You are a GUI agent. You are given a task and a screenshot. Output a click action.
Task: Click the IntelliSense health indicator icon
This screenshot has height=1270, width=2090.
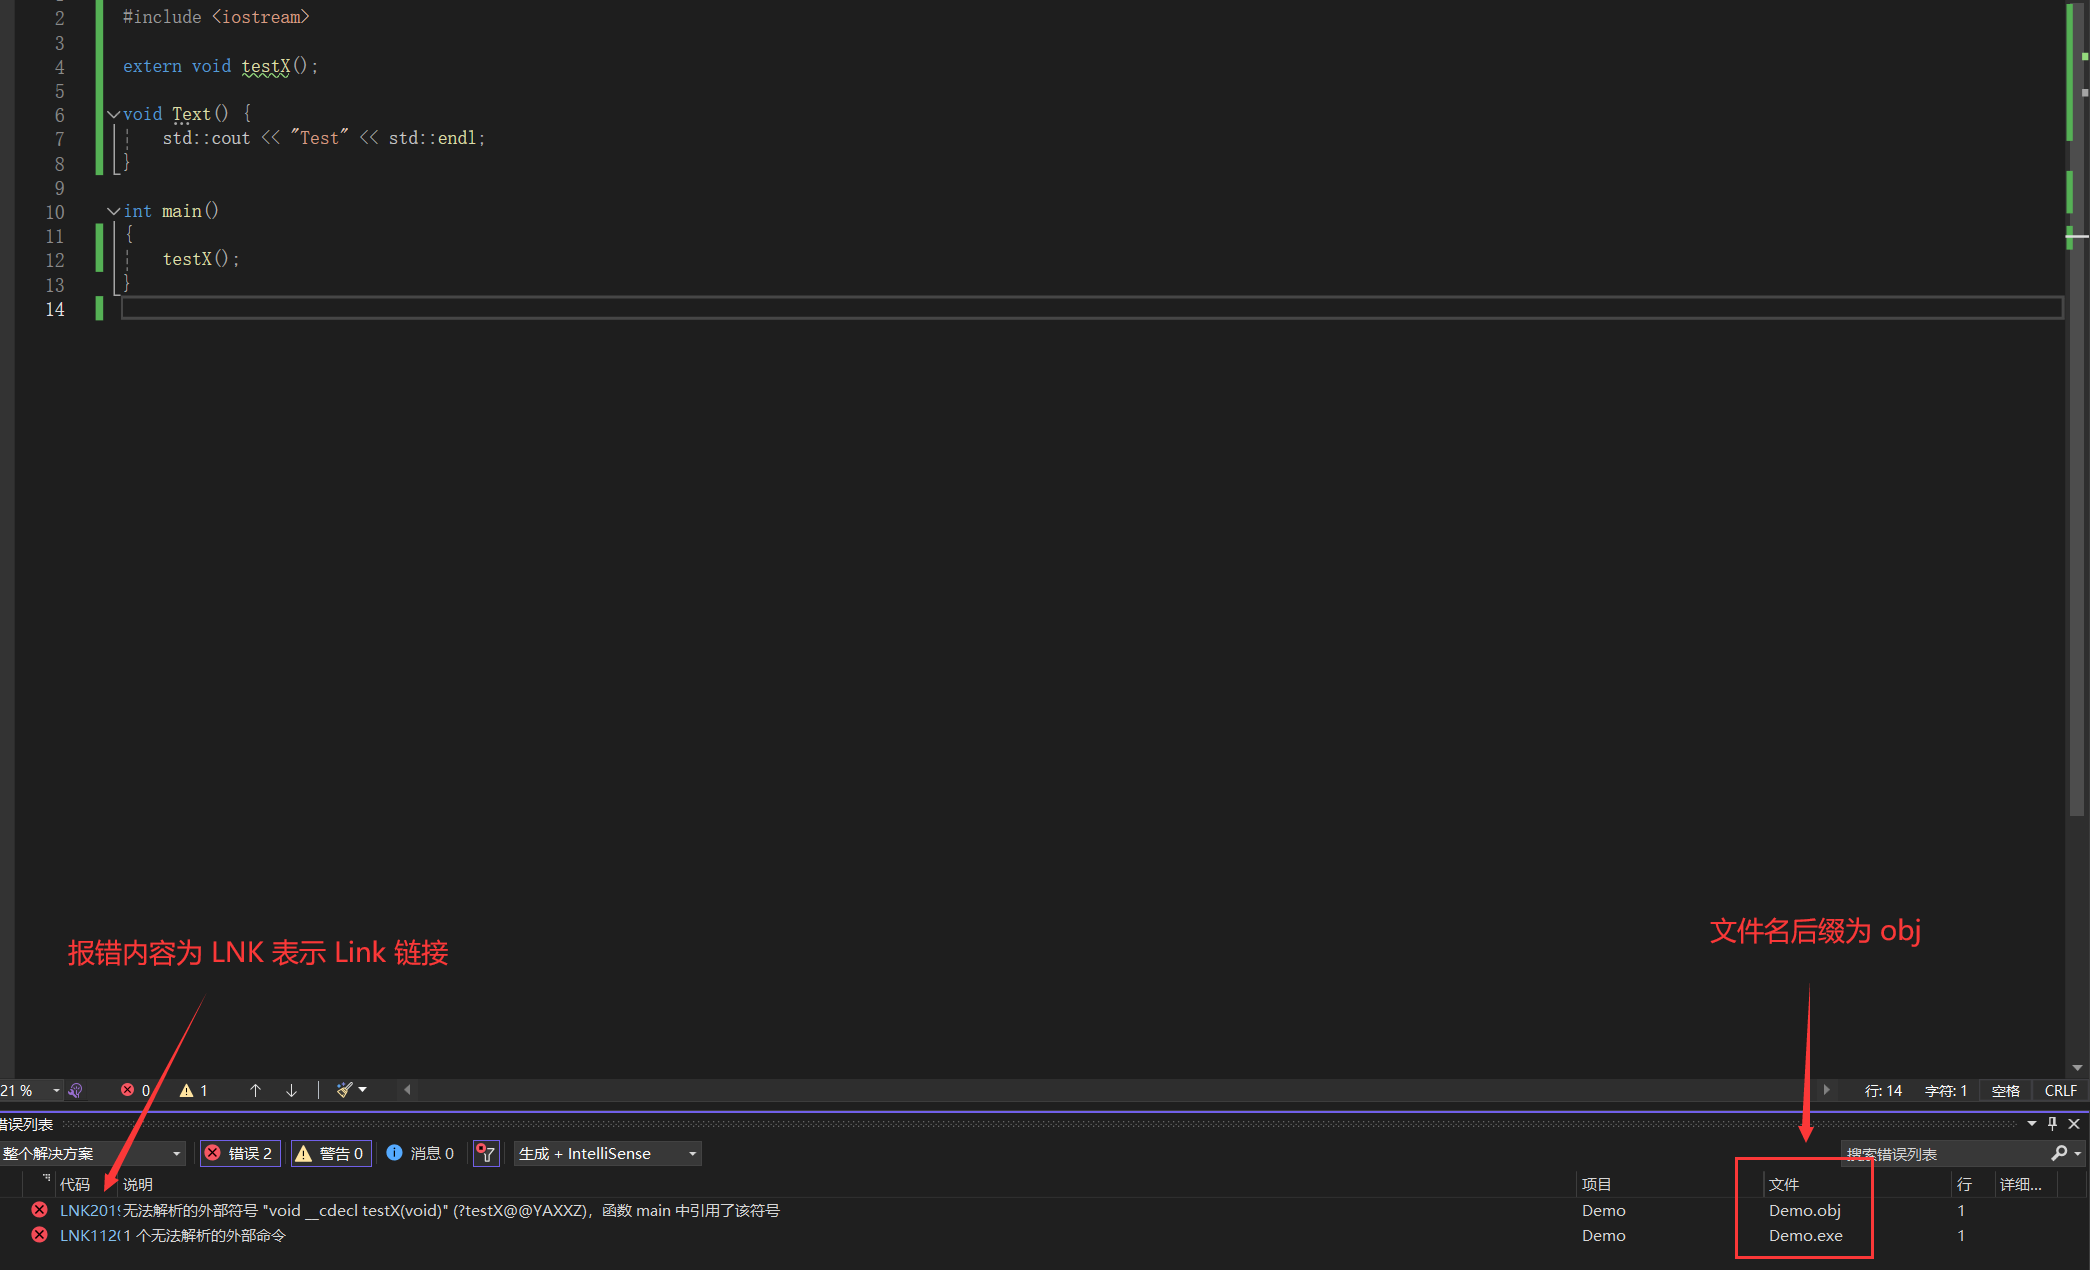[76, 1090]
